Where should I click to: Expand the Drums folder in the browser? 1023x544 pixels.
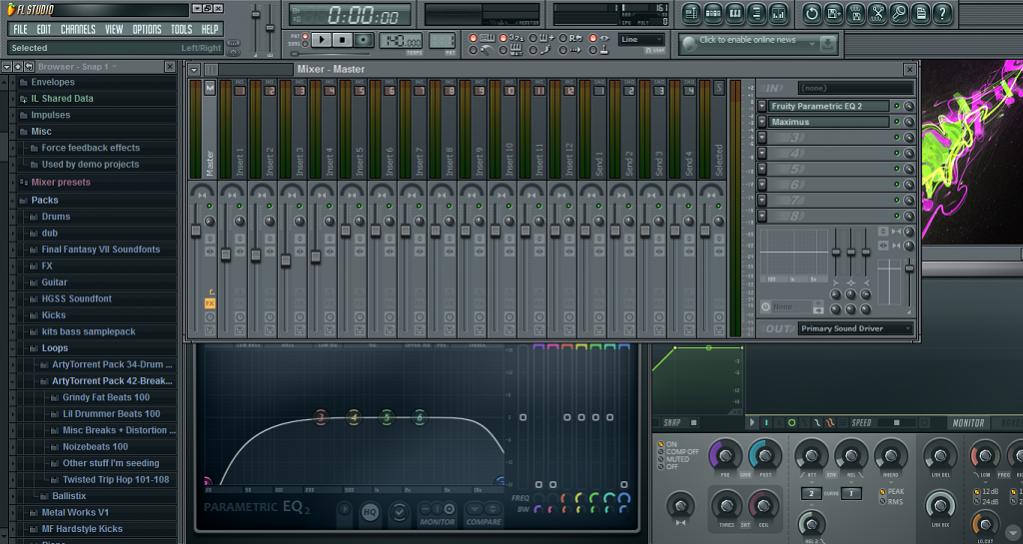pyautogui.click(x=56, y=216)
